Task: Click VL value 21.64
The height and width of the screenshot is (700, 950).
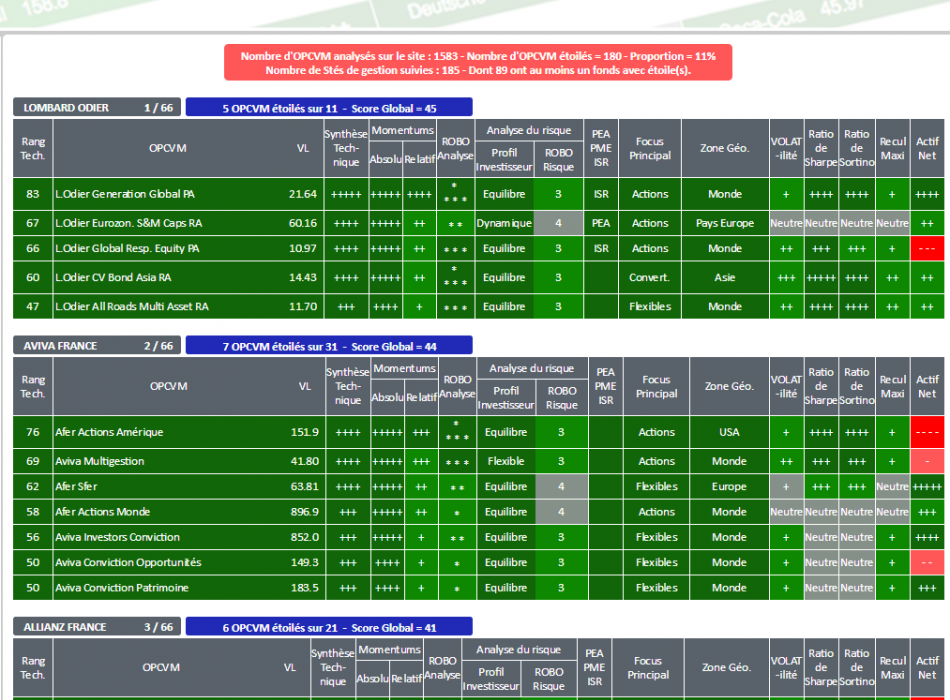Action: 303,194
